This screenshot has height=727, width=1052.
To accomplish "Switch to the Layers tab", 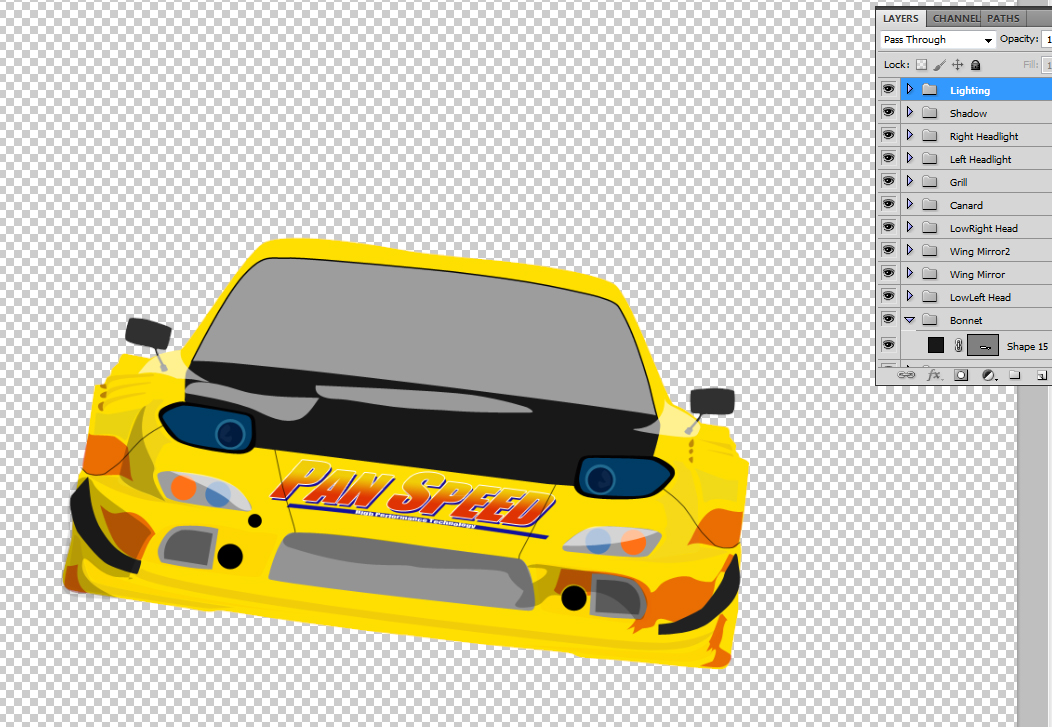I will coord(900,18).
